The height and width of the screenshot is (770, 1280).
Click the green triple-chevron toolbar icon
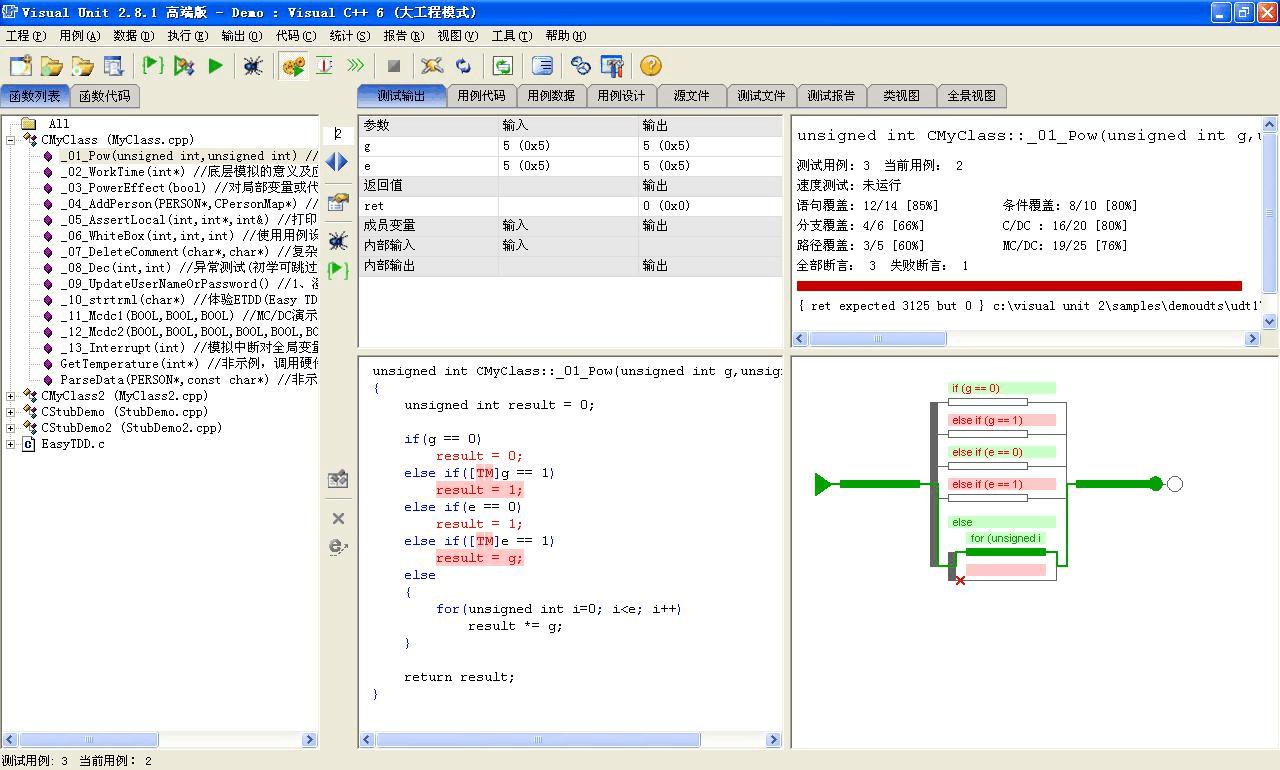(x=355, y=66)
